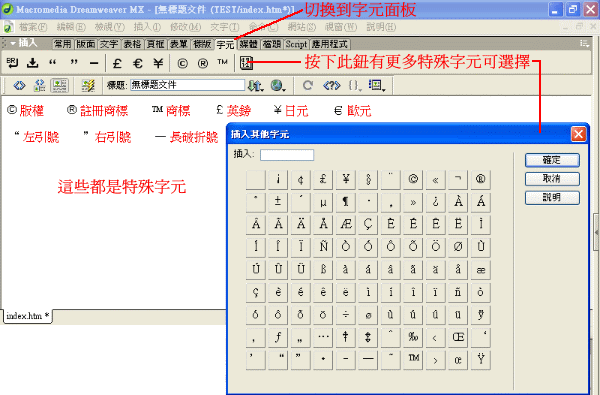This screenshot has height=395, width=600.
Task: Click the 說明 button in dialog
Action: point(552,198)
